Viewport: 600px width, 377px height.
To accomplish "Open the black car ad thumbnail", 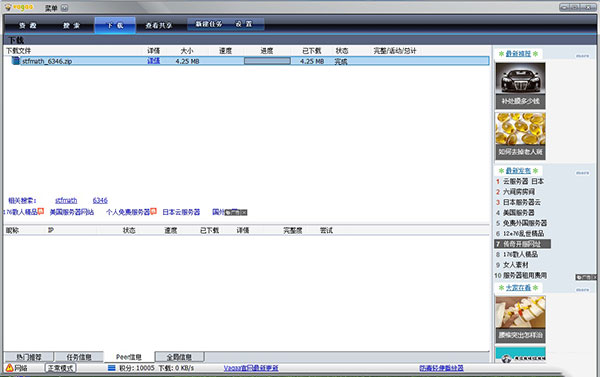I will pos(520,86).
